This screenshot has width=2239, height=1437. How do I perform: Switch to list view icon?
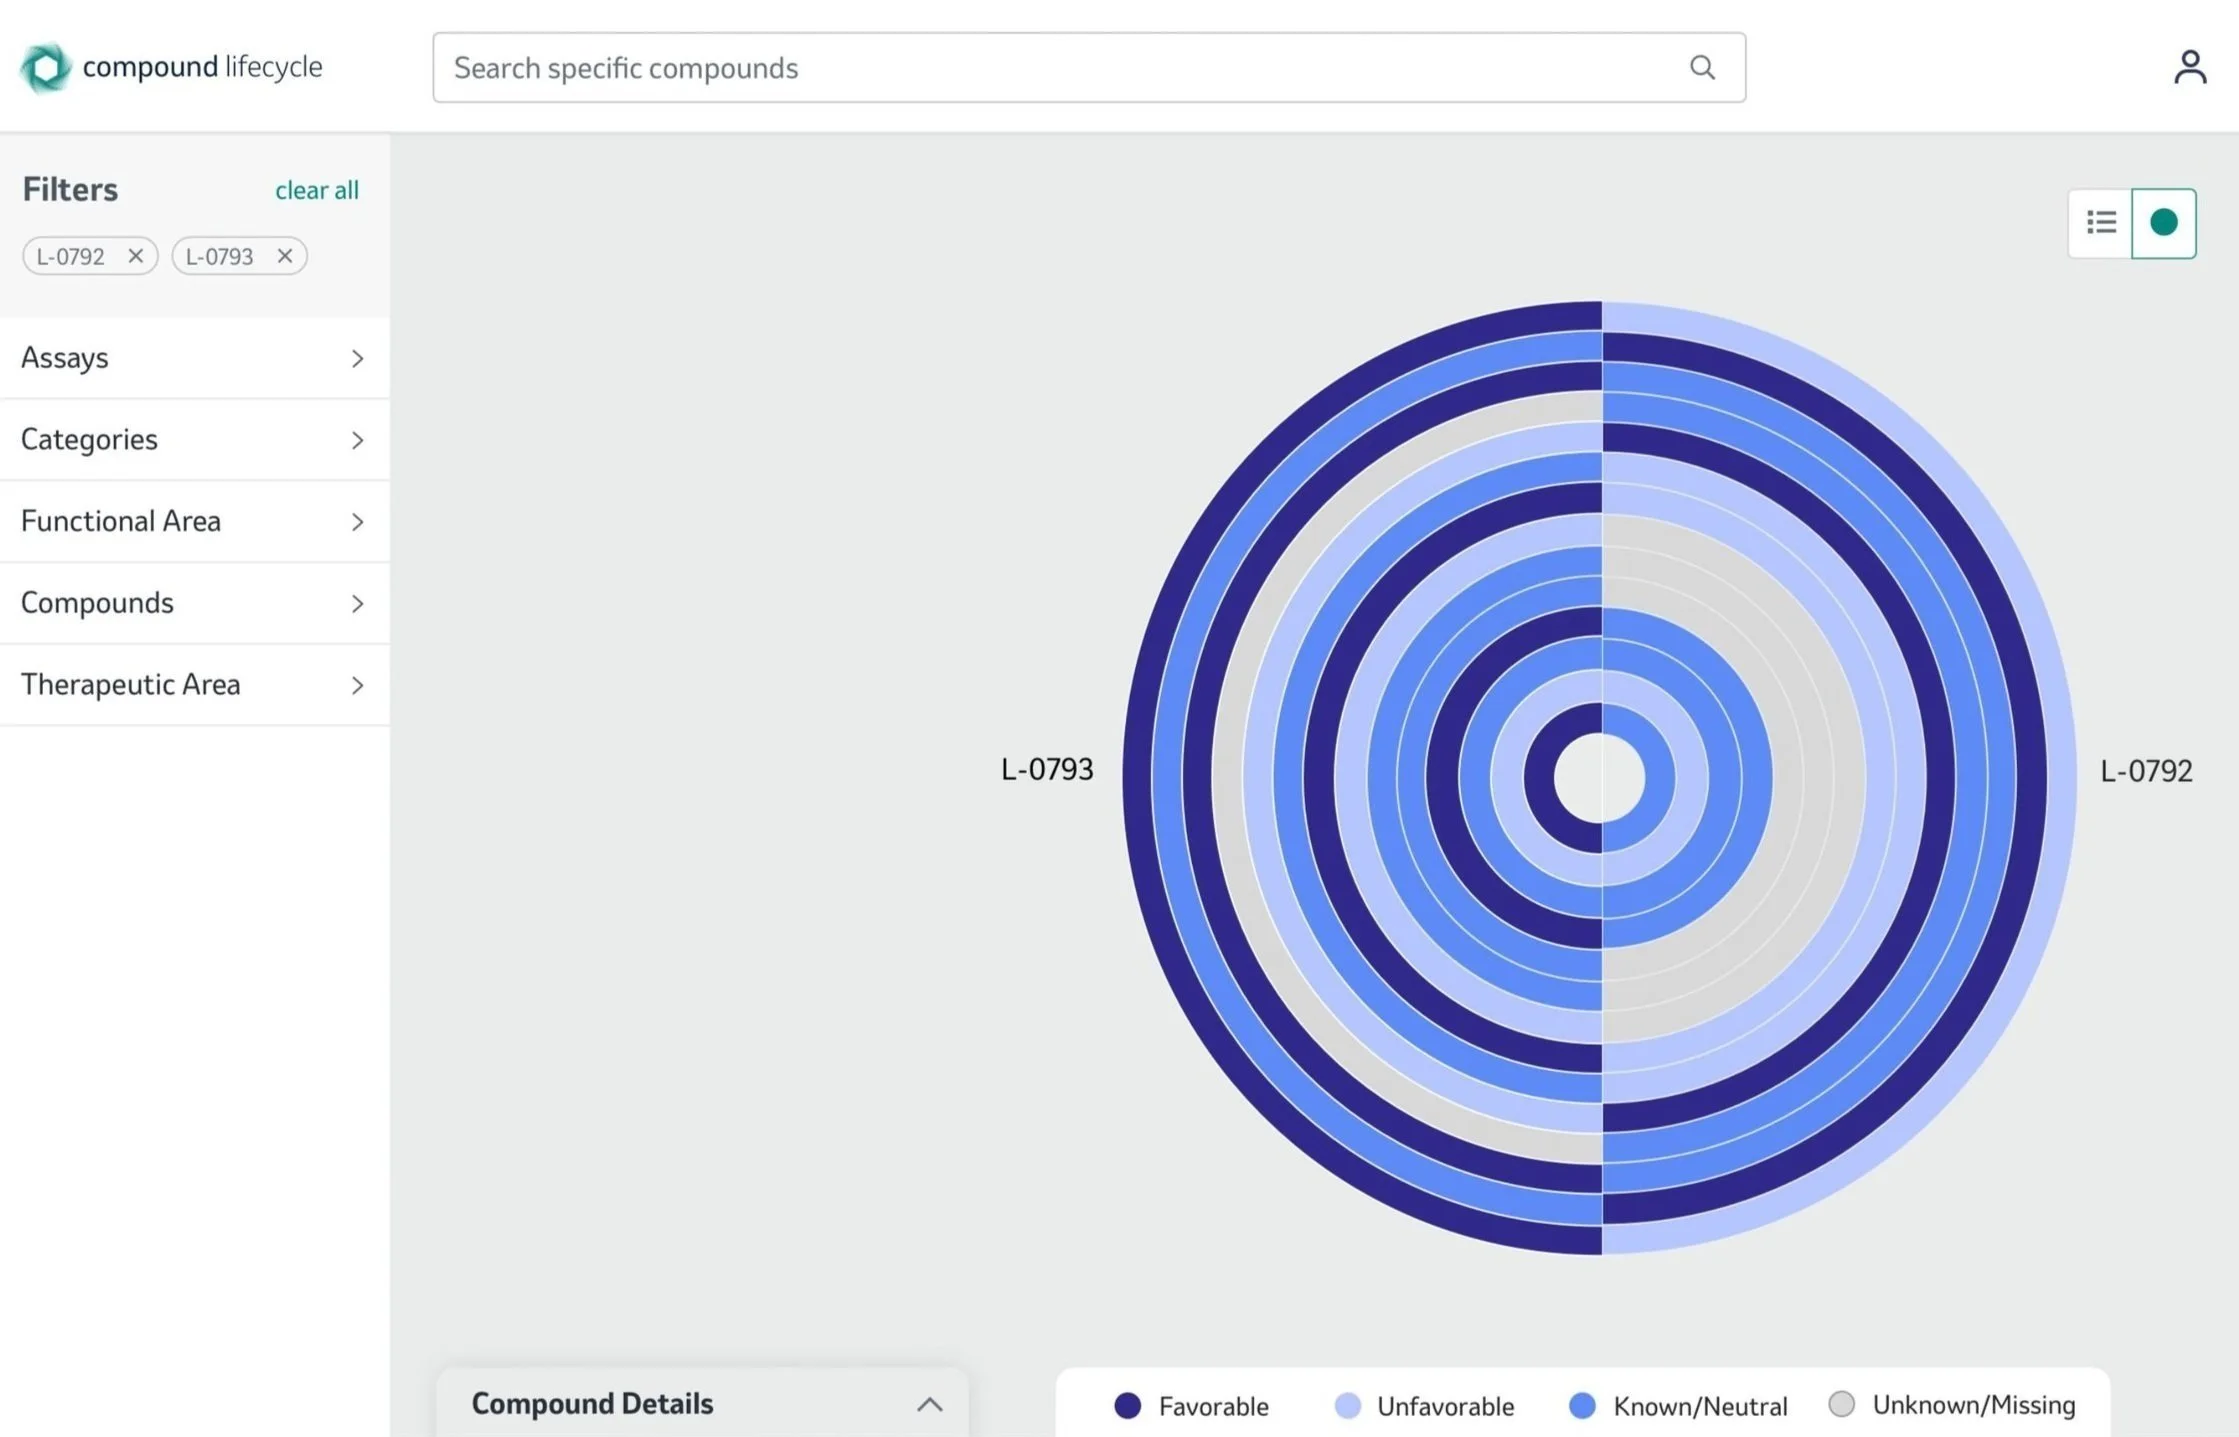[x=2100, y=223]
